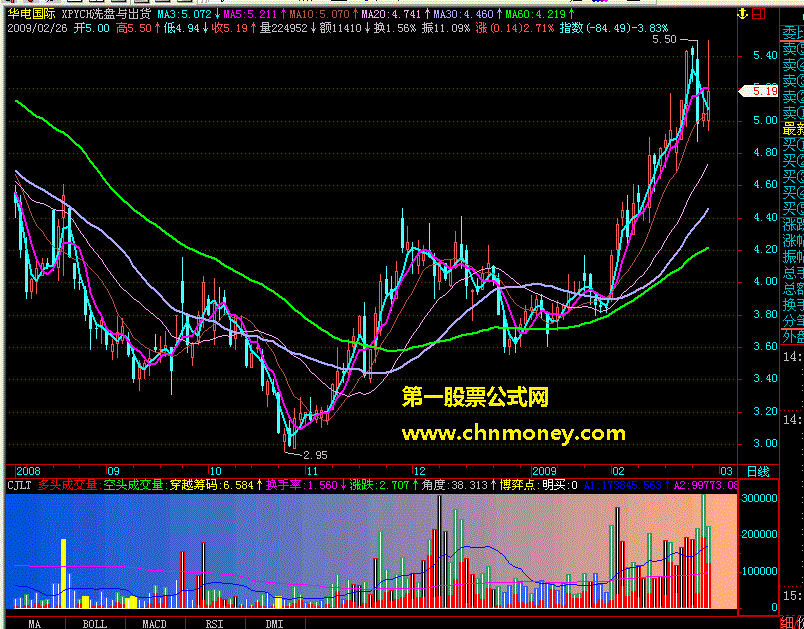This screenshot has height=629, width=804.
Task: Click the 2008 time axis label
Action: pyautogui.click(x=28, y=471)
